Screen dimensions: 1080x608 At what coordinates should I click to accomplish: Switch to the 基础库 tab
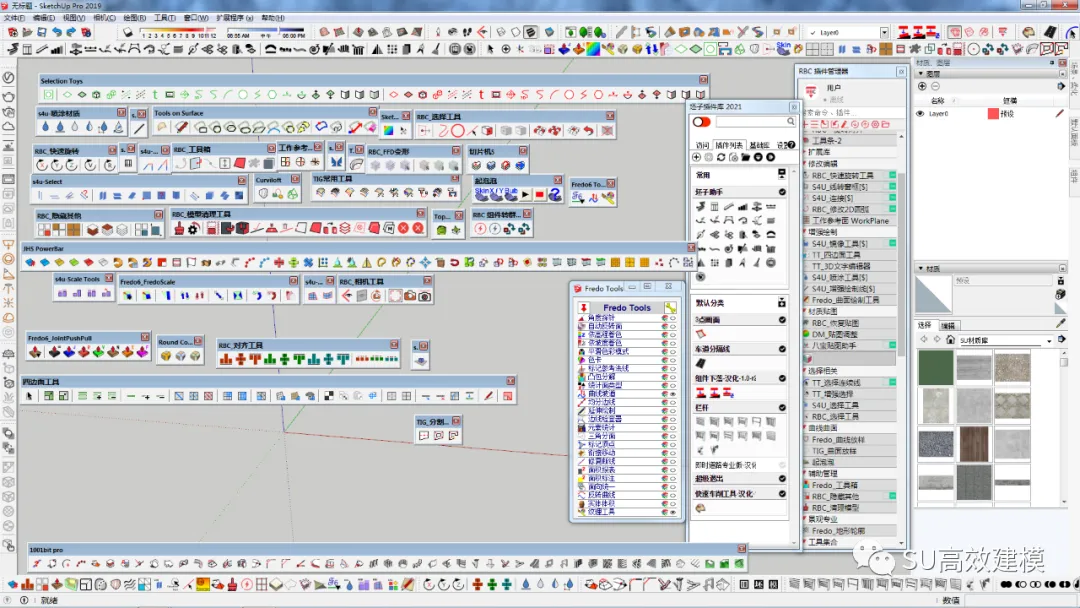tap(759, 145)
